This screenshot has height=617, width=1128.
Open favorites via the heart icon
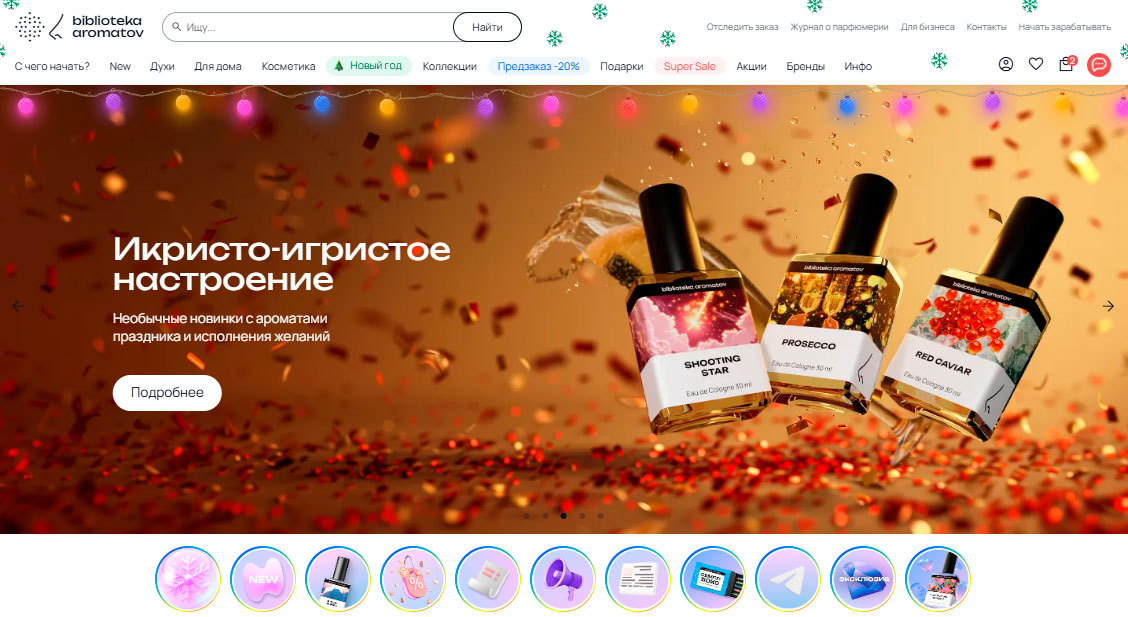[1036, 64]
